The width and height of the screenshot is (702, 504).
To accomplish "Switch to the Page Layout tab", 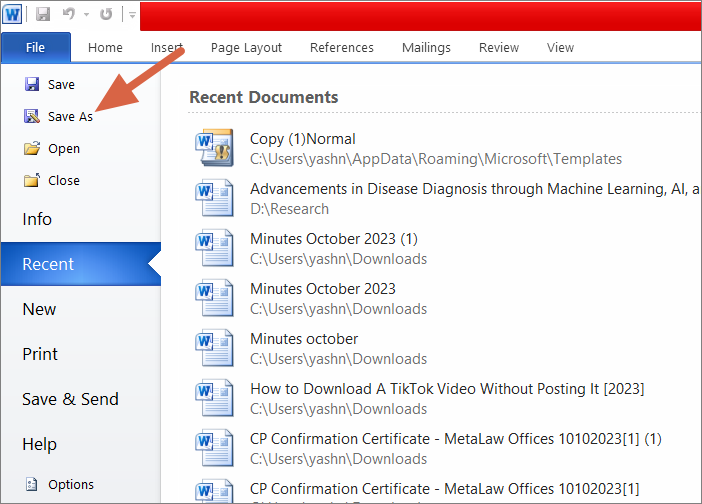I will pos(246,47).
